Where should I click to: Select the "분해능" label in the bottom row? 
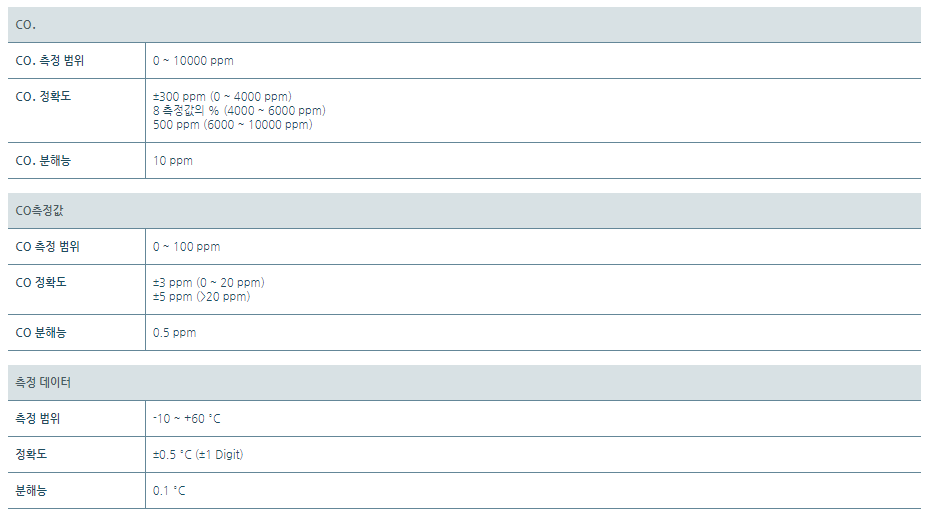point(32,491)
